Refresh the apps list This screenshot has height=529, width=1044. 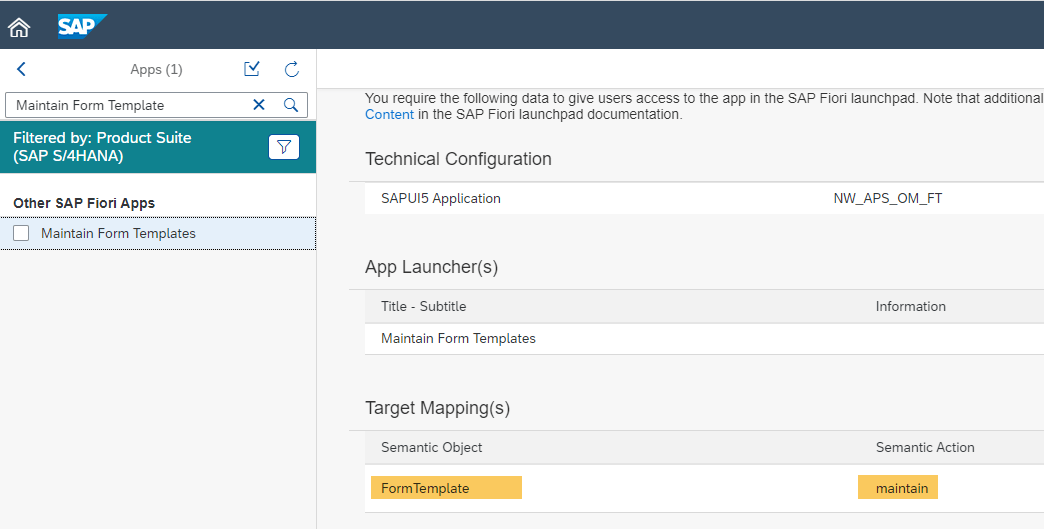292,70
